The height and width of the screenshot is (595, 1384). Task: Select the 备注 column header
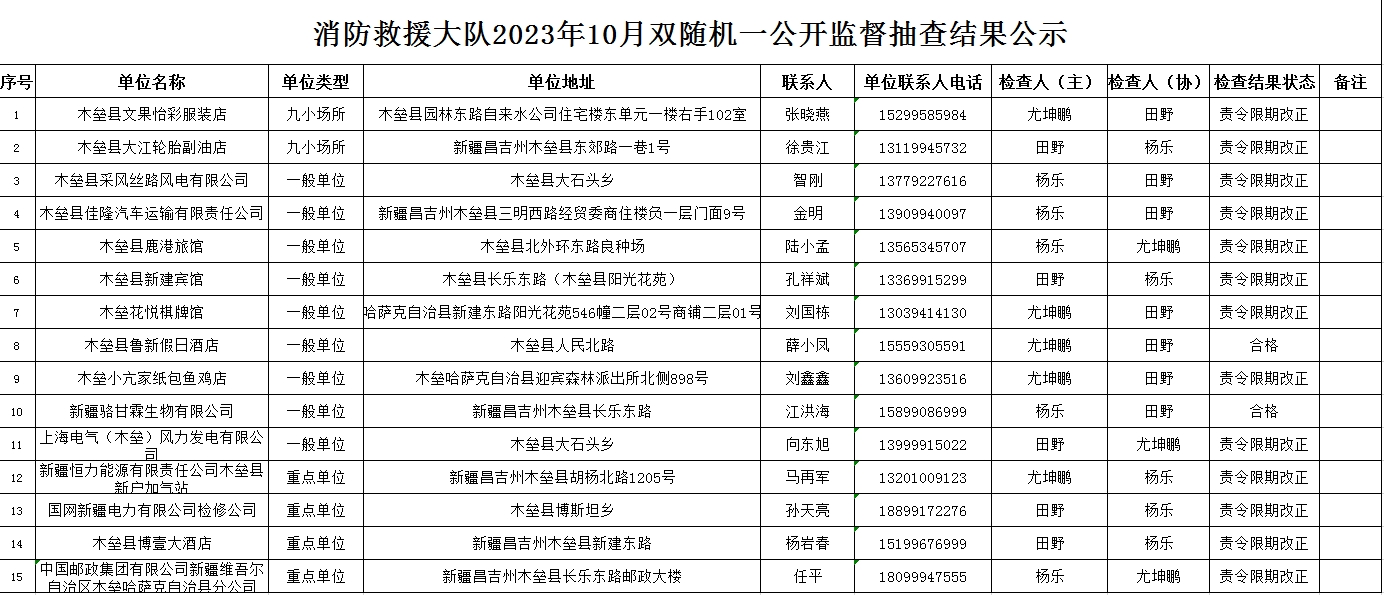[x=1350, y=82]
